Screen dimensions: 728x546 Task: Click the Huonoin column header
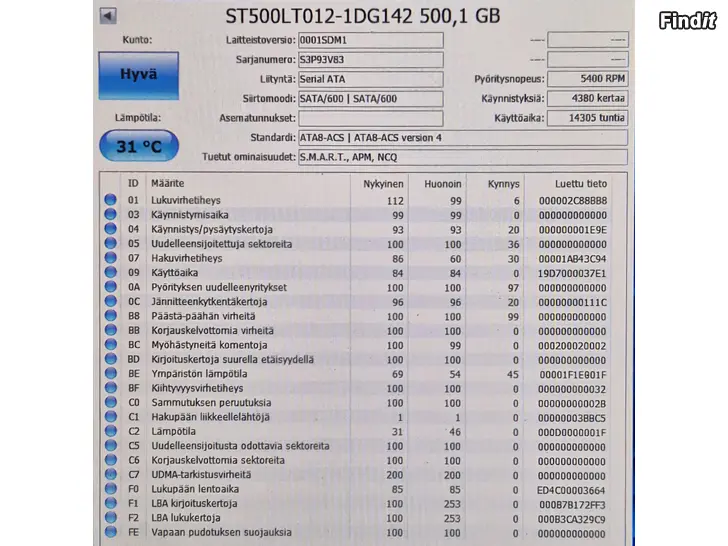click(x=442, y=184)
